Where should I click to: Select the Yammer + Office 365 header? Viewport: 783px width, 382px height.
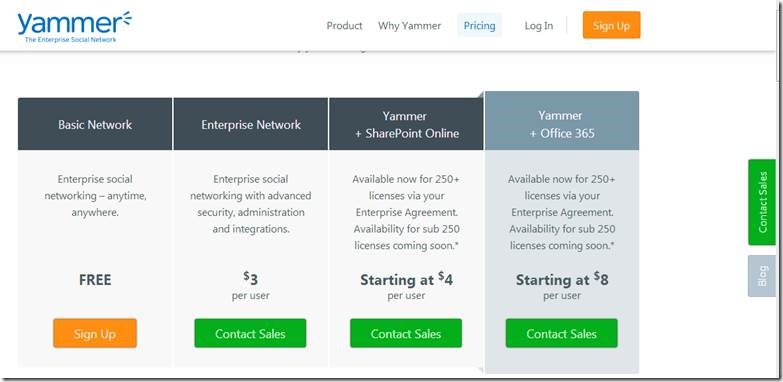pos(562,121)
